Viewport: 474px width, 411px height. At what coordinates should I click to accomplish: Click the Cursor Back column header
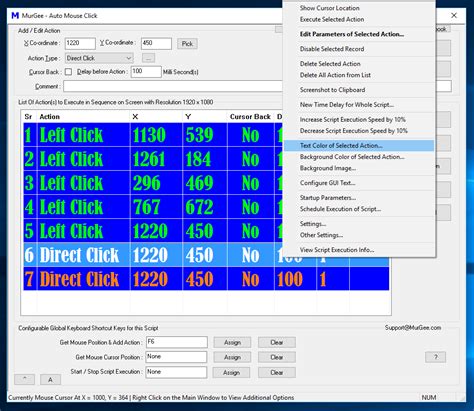pyautogui.click(x=250, y=117)
